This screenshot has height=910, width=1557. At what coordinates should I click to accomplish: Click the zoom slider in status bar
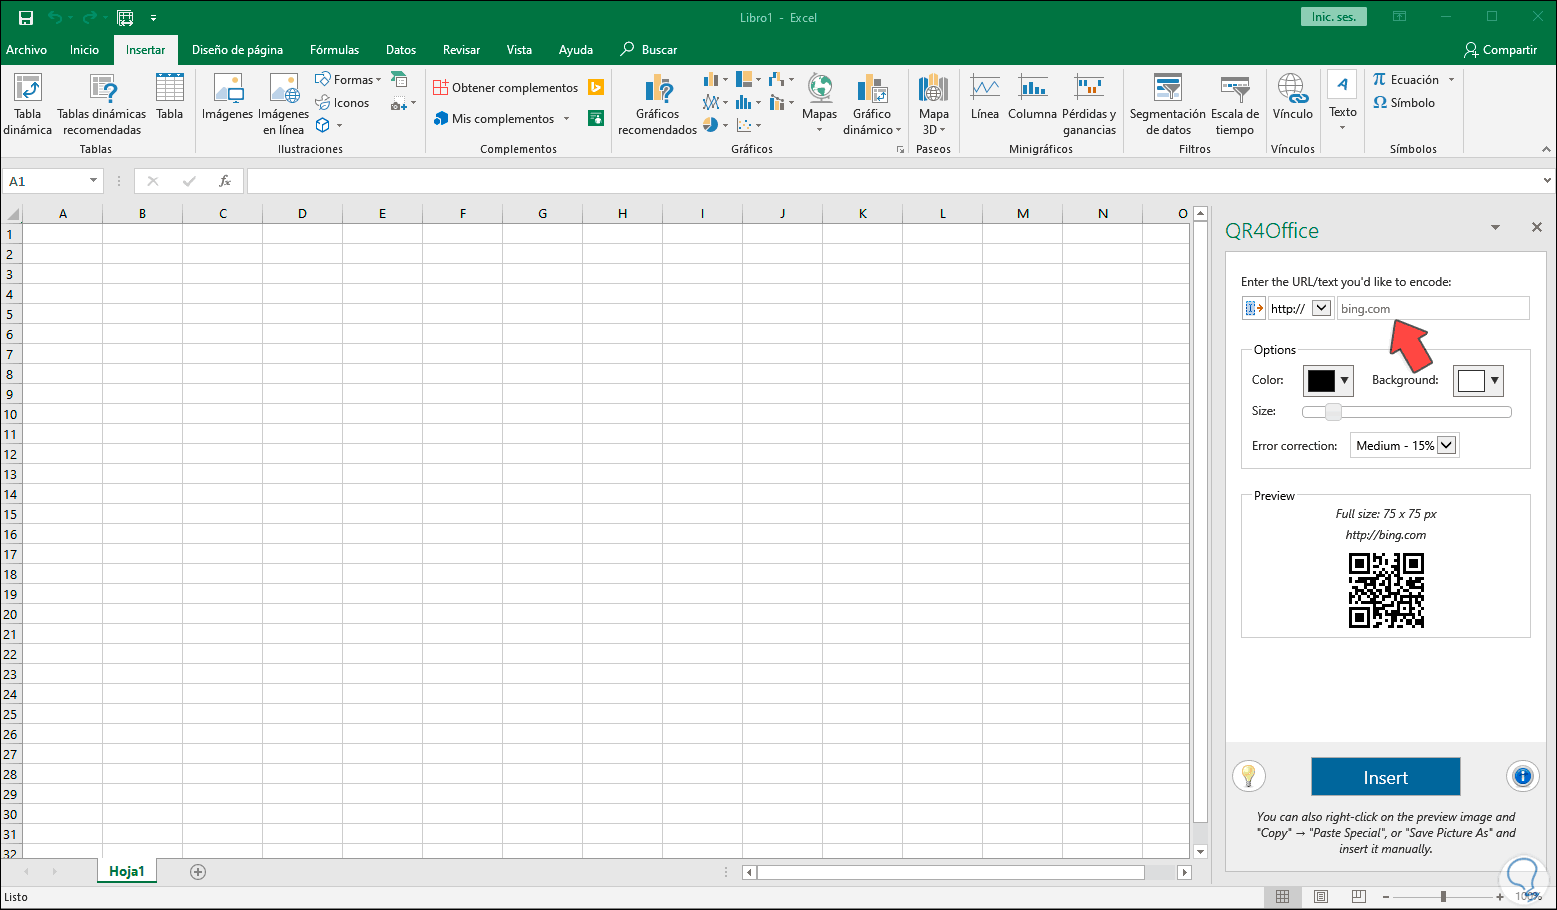[1443, 897]
